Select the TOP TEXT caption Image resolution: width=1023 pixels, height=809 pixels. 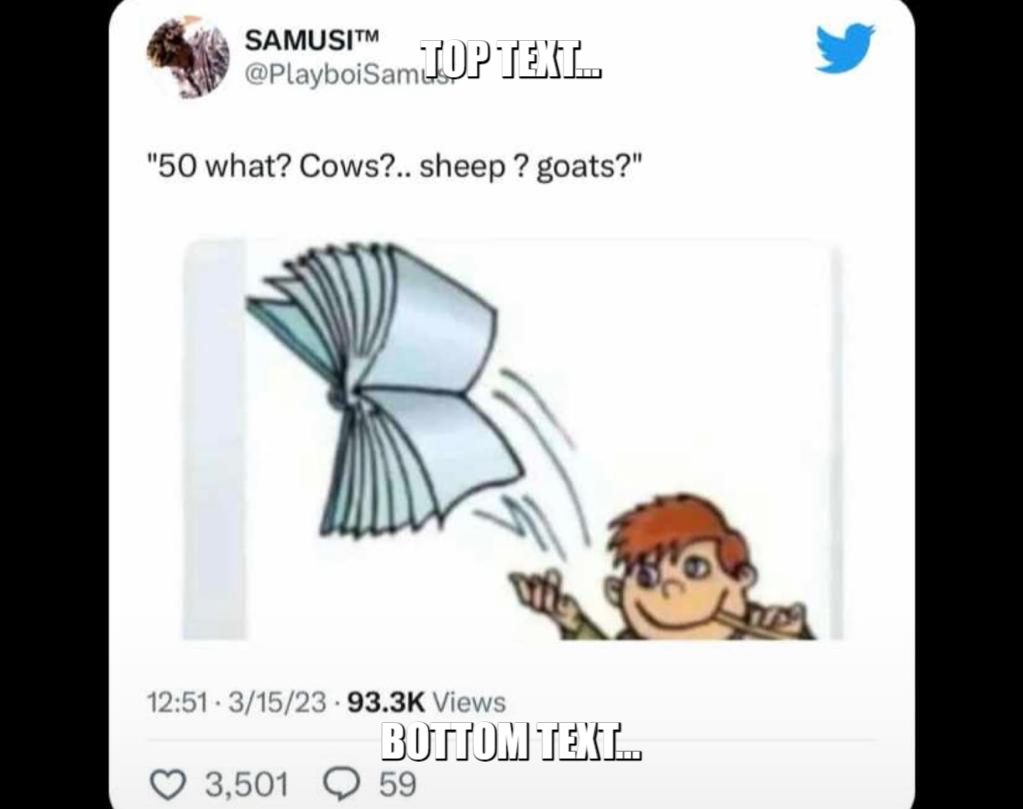(510, 59)
